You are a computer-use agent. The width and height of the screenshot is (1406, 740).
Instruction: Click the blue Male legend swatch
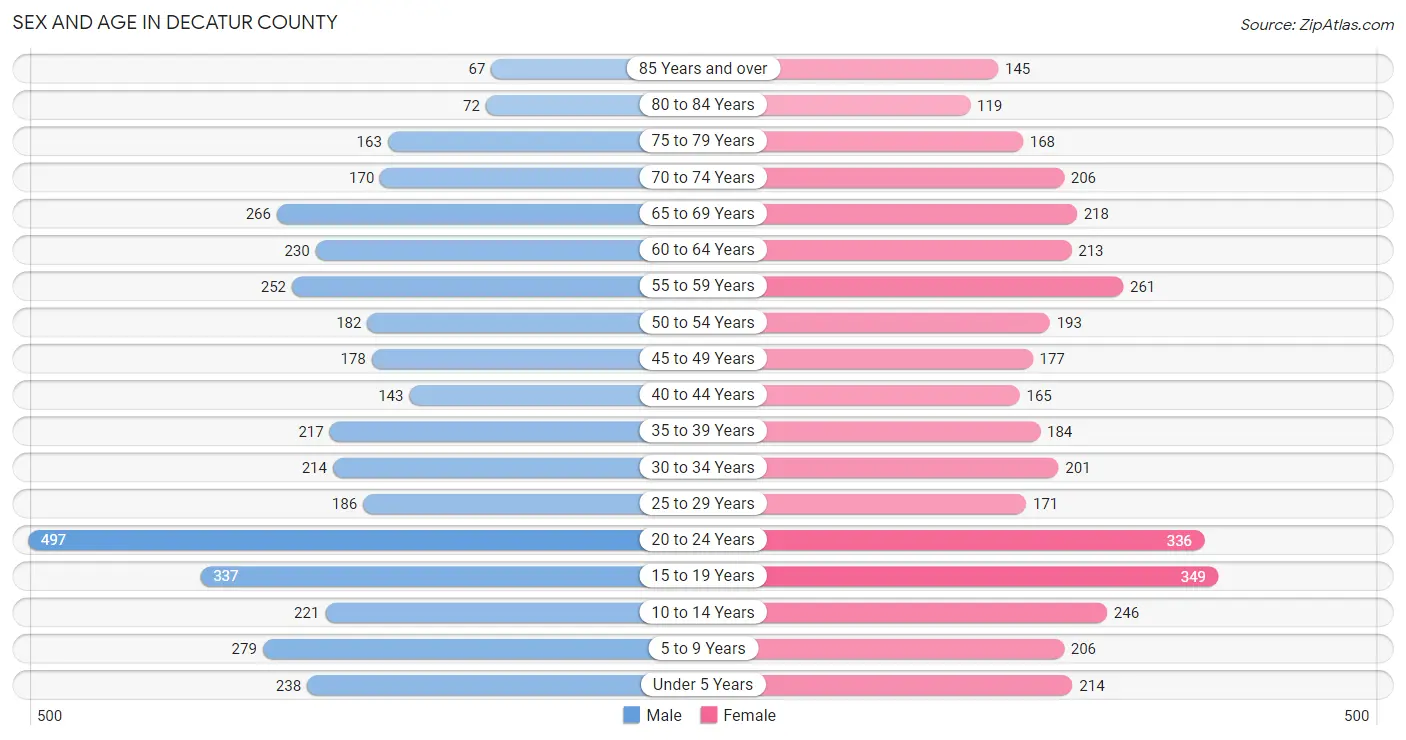631,715
